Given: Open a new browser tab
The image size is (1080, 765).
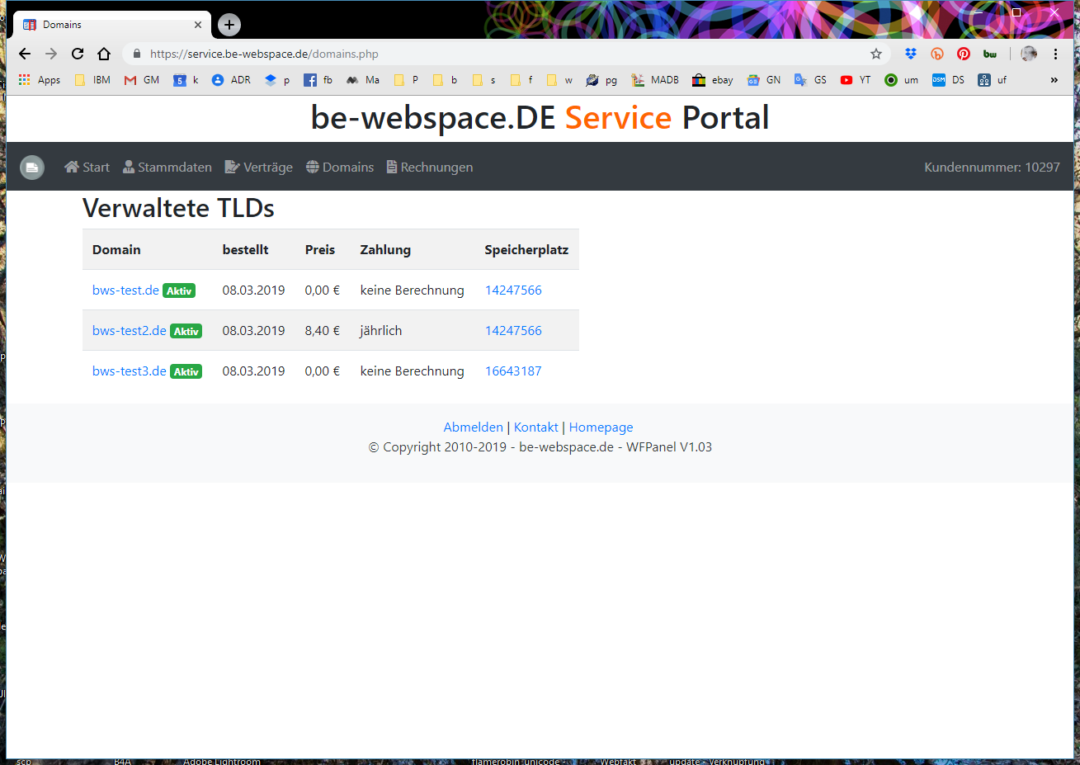Looking at the screenshot, I should [x=228, y=24].
